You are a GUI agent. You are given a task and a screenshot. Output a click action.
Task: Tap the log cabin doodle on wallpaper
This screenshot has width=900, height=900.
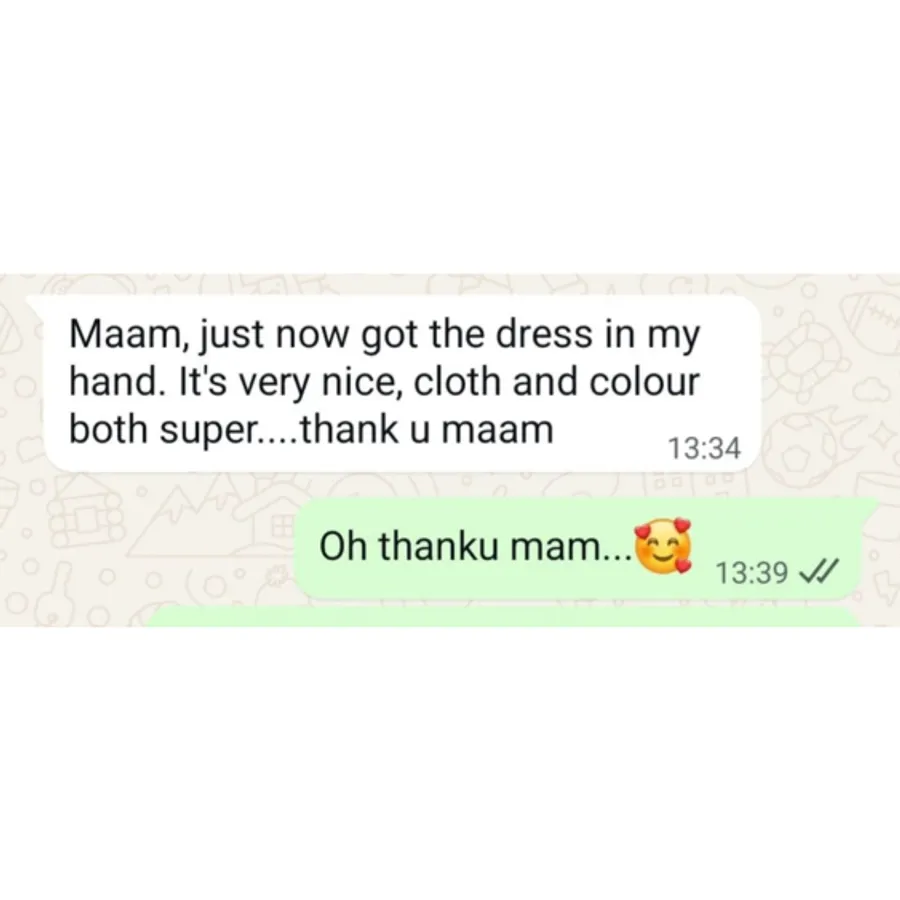coord(85,521)
